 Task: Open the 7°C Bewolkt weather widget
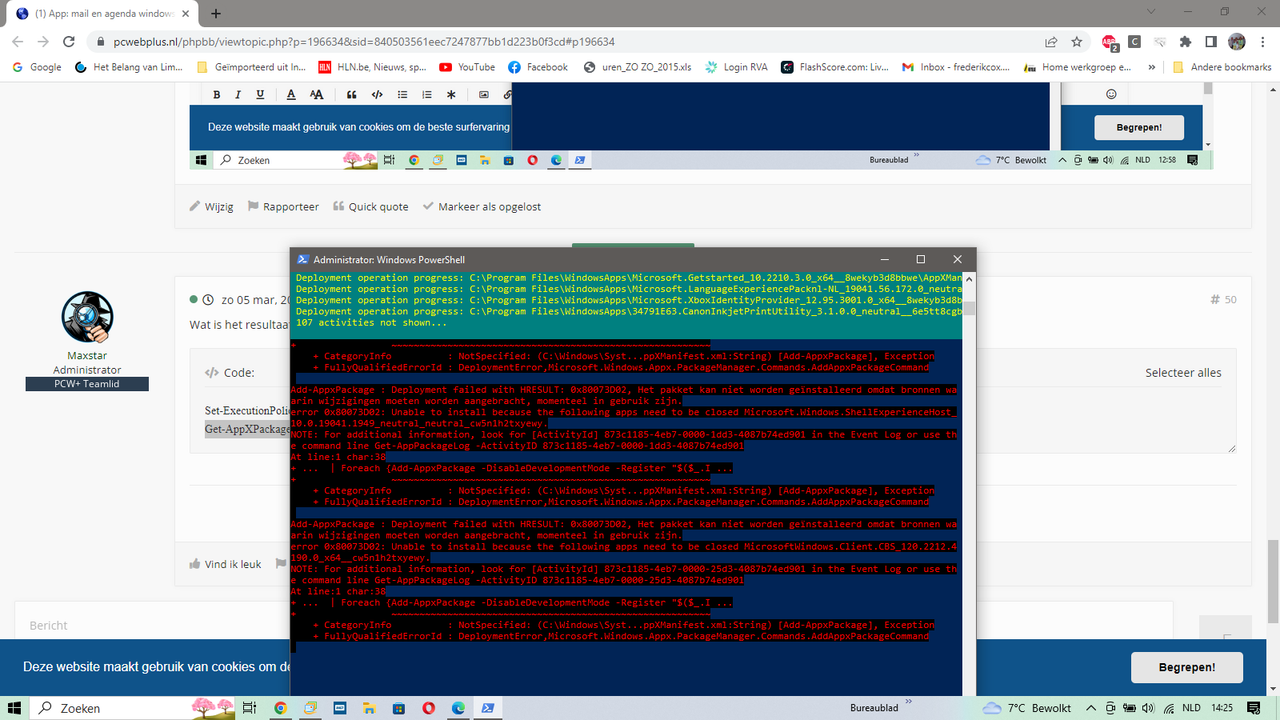(1028, 708)
